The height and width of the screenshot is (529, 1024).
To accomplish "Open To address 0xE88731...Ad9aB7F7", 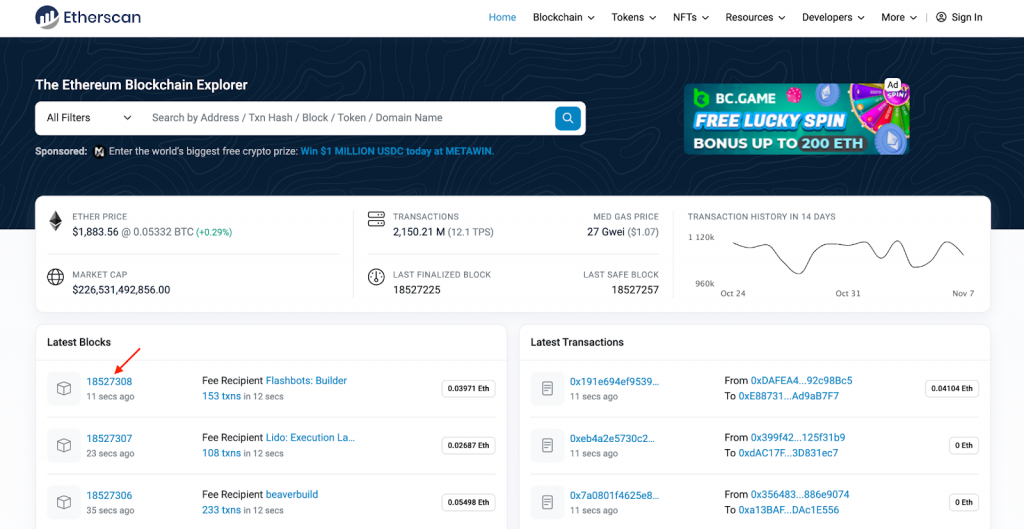I will point(788,396).
